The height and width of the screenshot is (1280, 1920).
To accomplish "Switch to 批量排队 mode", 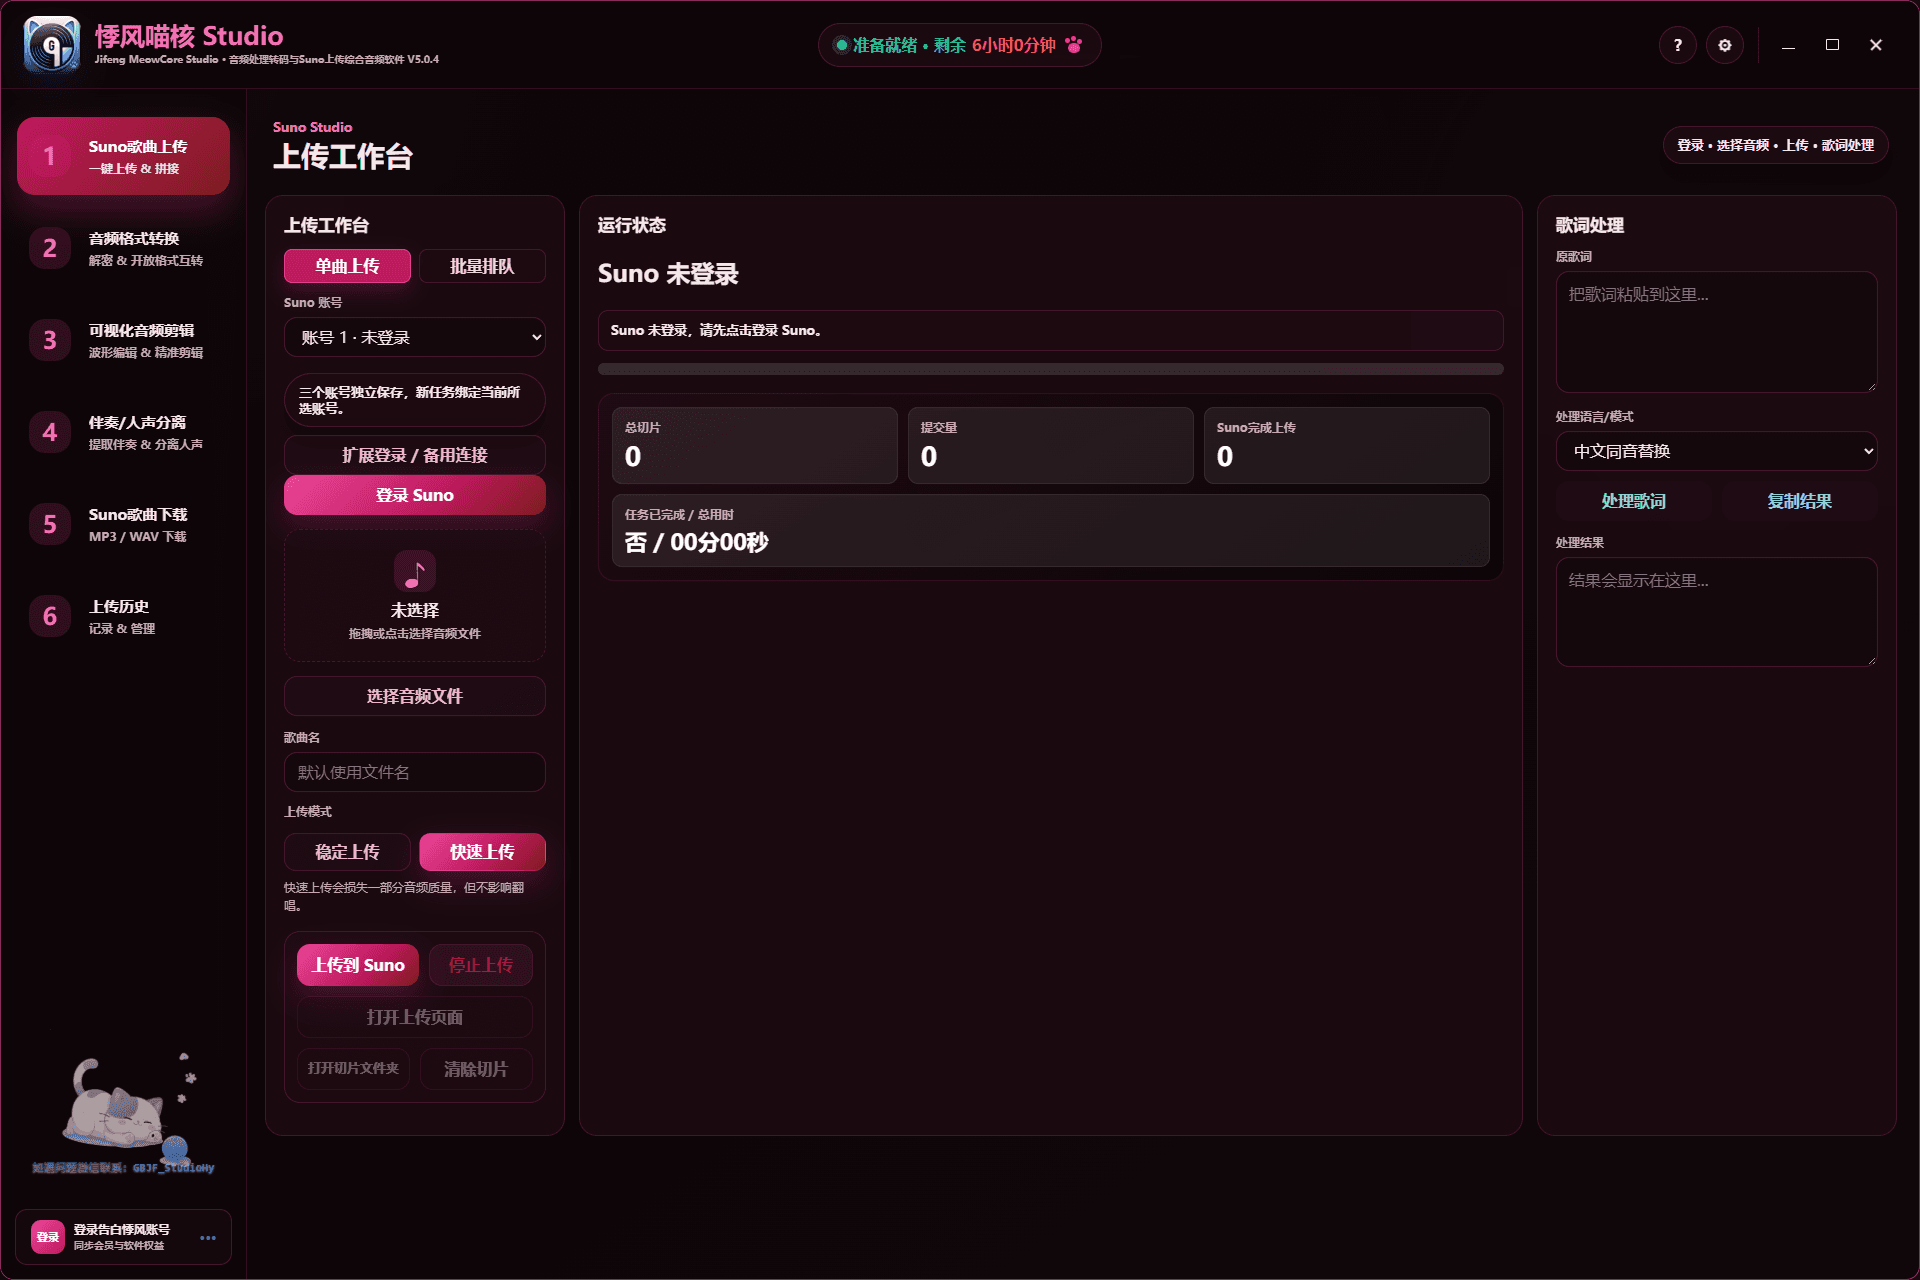I will click(482, 266).
